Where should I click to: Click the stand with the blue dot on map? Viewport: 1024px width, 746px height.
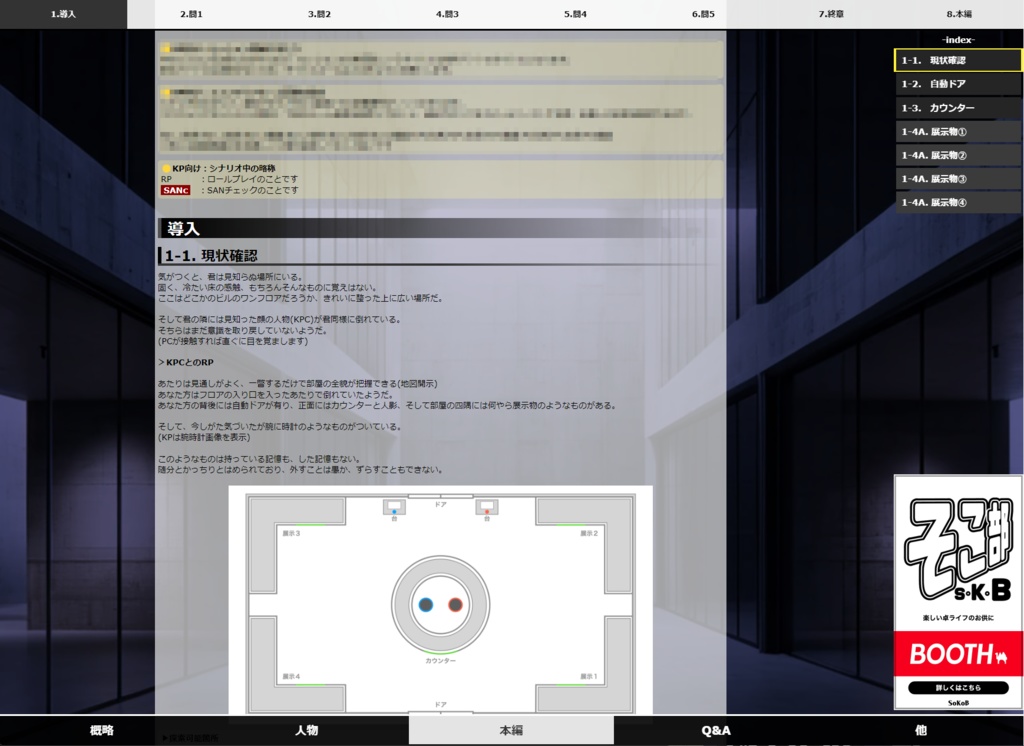point(394,507)
